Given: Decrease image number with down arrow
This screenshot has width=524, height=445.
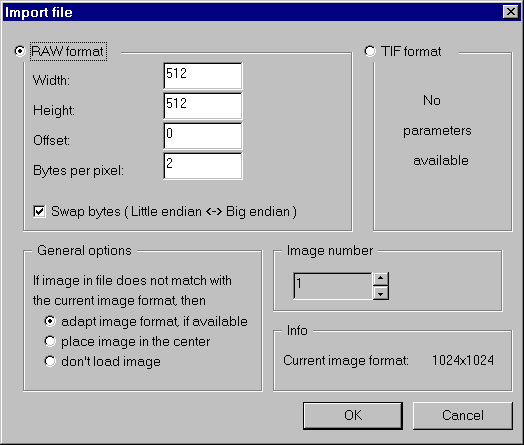Looking at the screenshot, I should tap(381, 293).
